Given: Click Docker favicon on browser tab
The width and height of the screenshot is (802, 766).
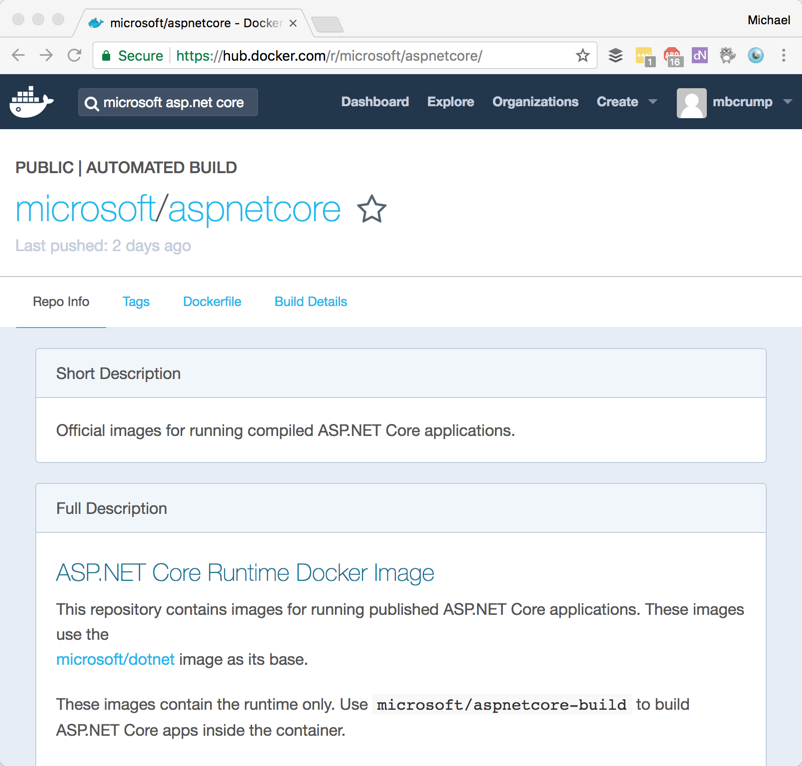Looking at the screenshot, I should click(x=96, y=23).
